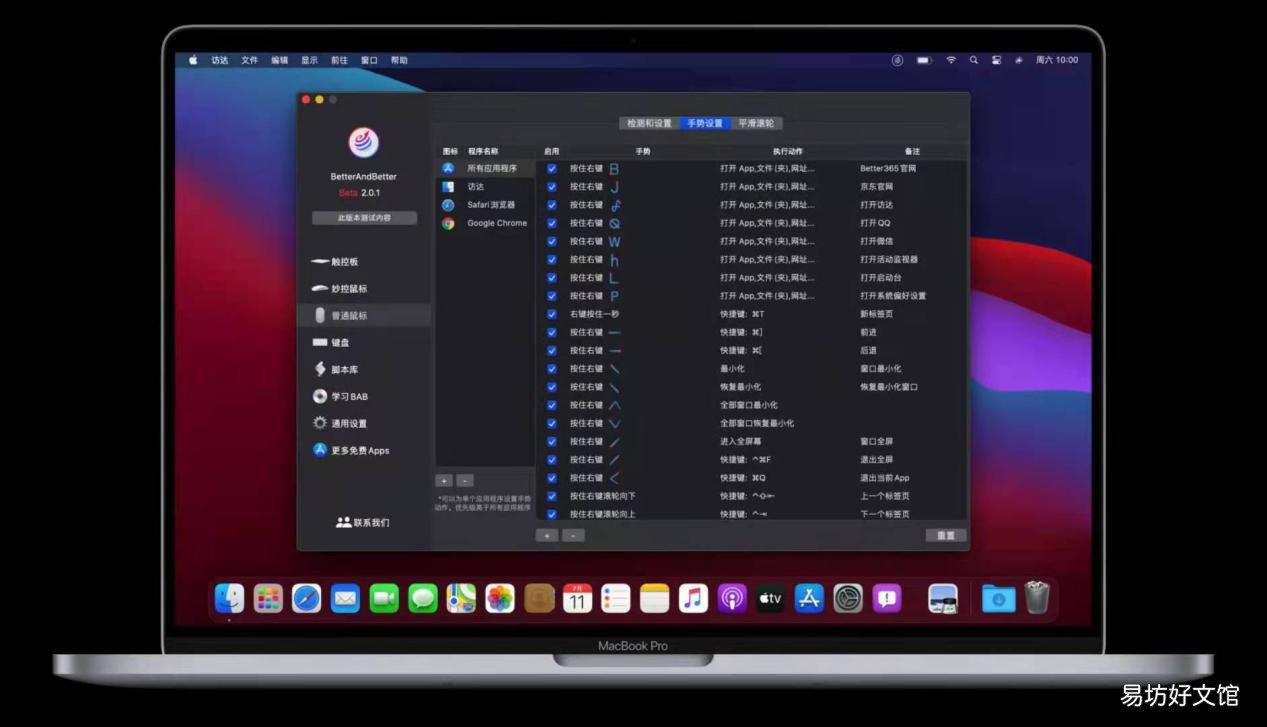Select the 右键按住一秒 gesture cell
1267x727 pixels.
click(594, 314)
